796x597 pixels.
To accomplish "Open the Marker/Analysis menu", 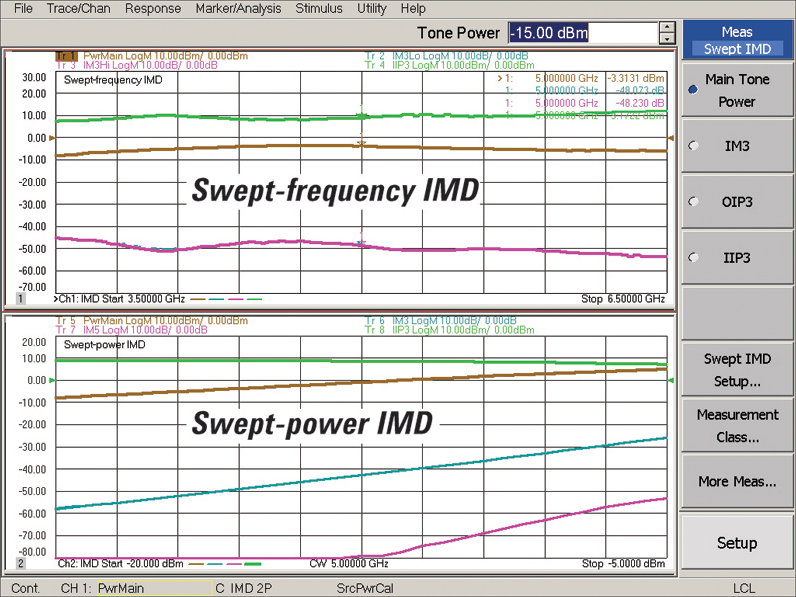I will click(240, 8).
